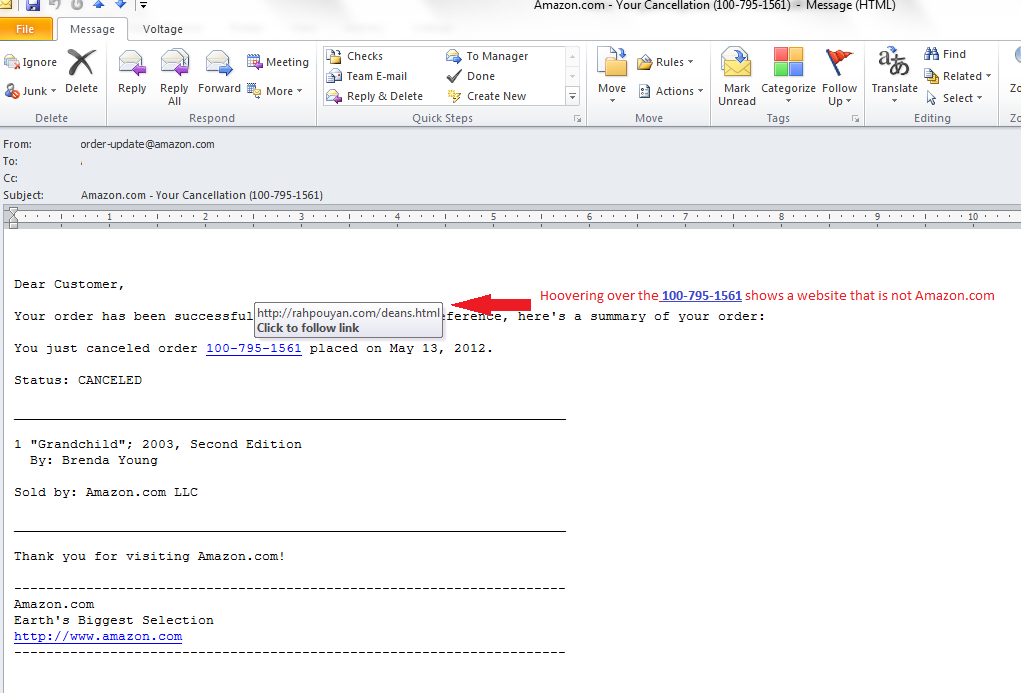Click the Save icon in quick access toolbar
Viewport: 1021px width, 693px height.
click(x=33, y=5)
